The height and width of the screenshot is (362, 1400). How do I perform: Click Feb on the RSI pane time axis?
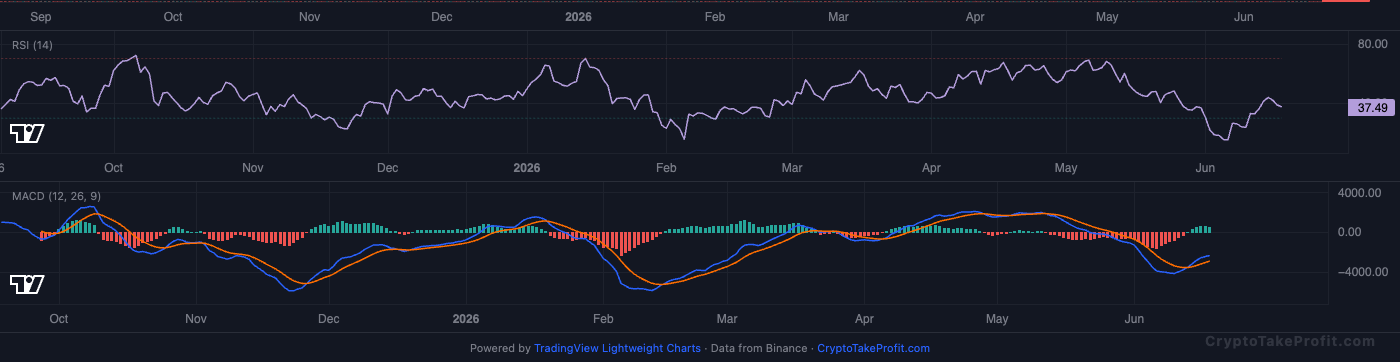click(x=666, y=168)
